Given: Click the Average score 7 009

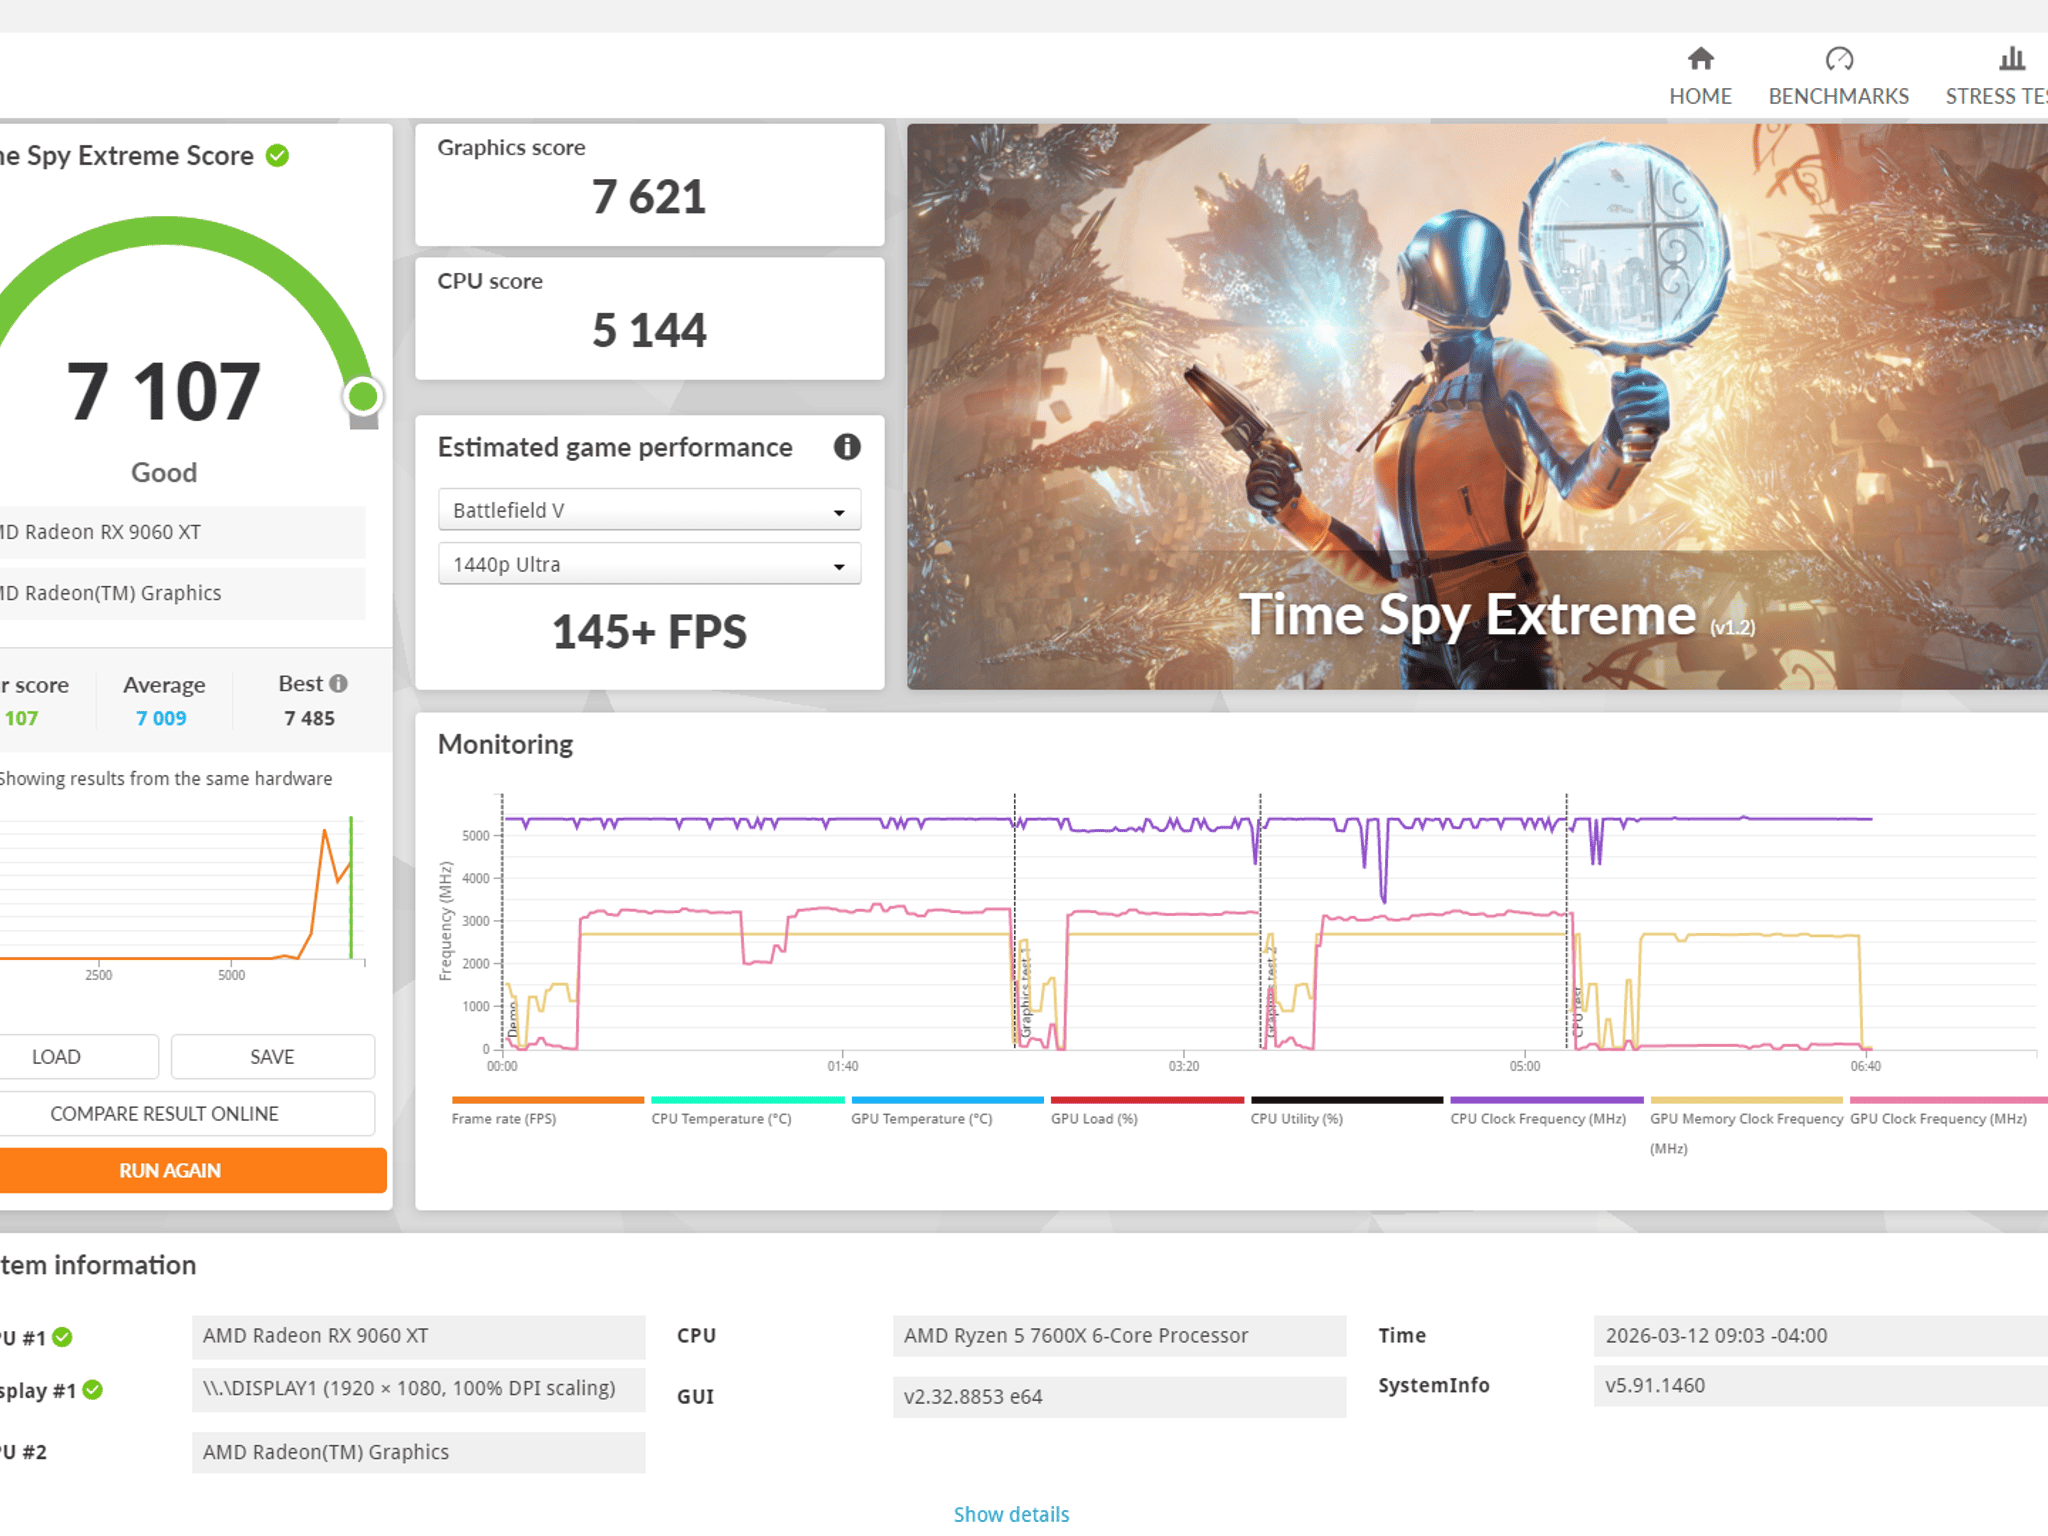Looking at the screenshot, I should [x=161, y=718].
